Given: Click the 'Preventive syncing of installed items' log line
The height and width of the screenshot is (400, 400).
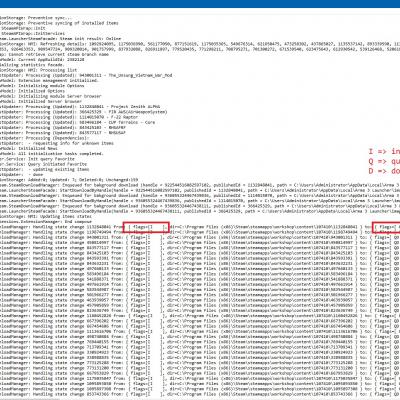Looking at the screenshot, I should (59, 23).
